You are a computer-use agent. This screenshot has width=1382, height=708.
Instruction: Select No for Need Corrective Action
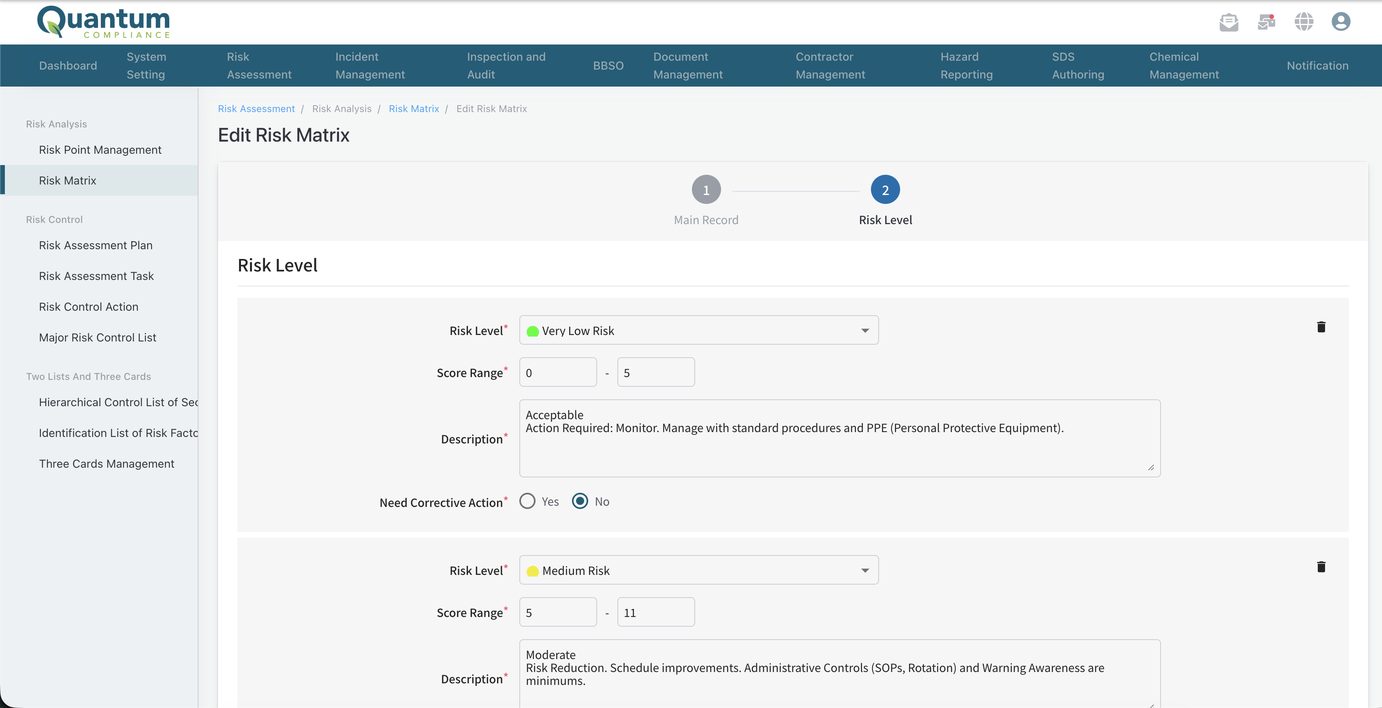click(580, 501)
